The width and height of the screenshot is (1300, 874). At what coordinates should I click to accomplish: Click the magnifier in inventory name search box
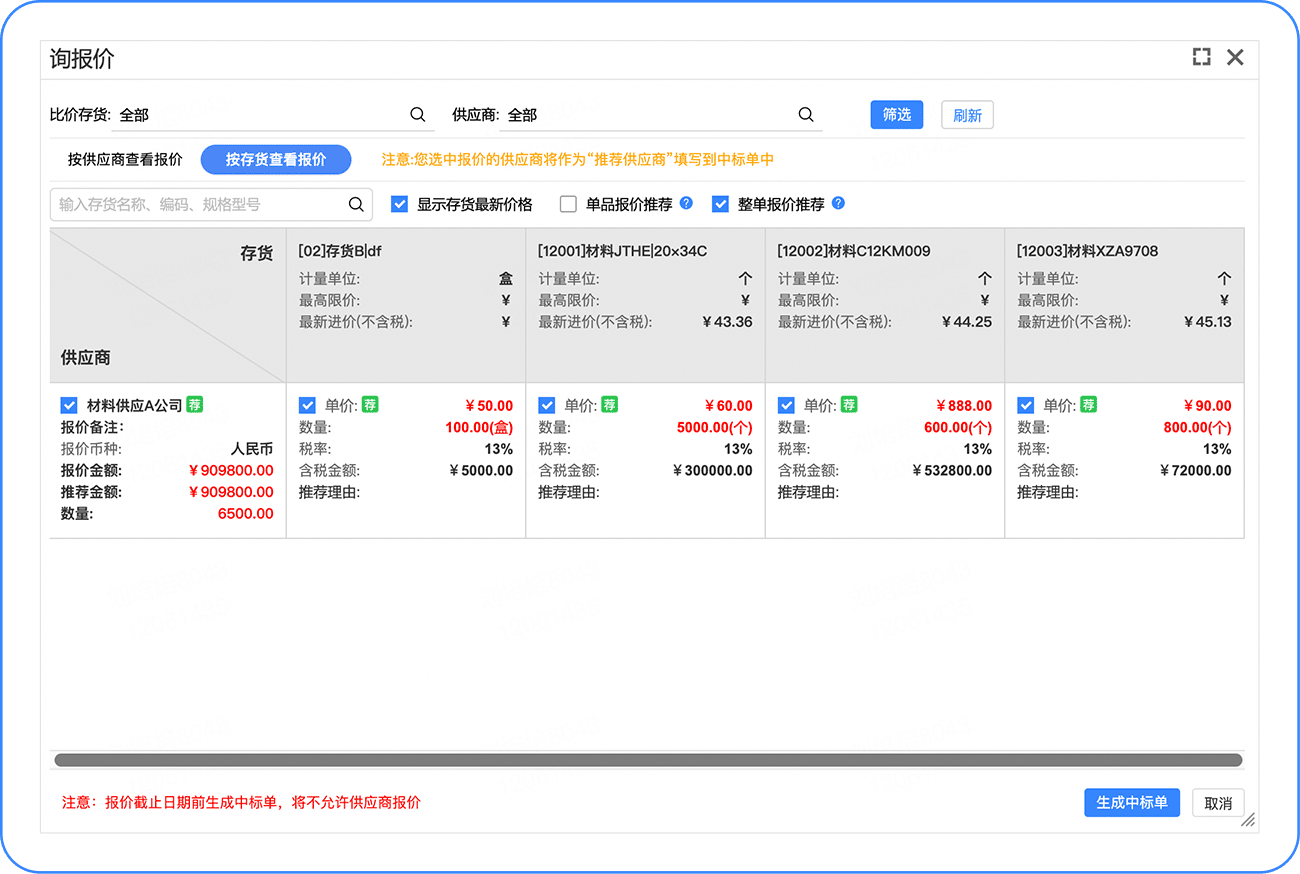pyautogui.click(x=356, y=205)
